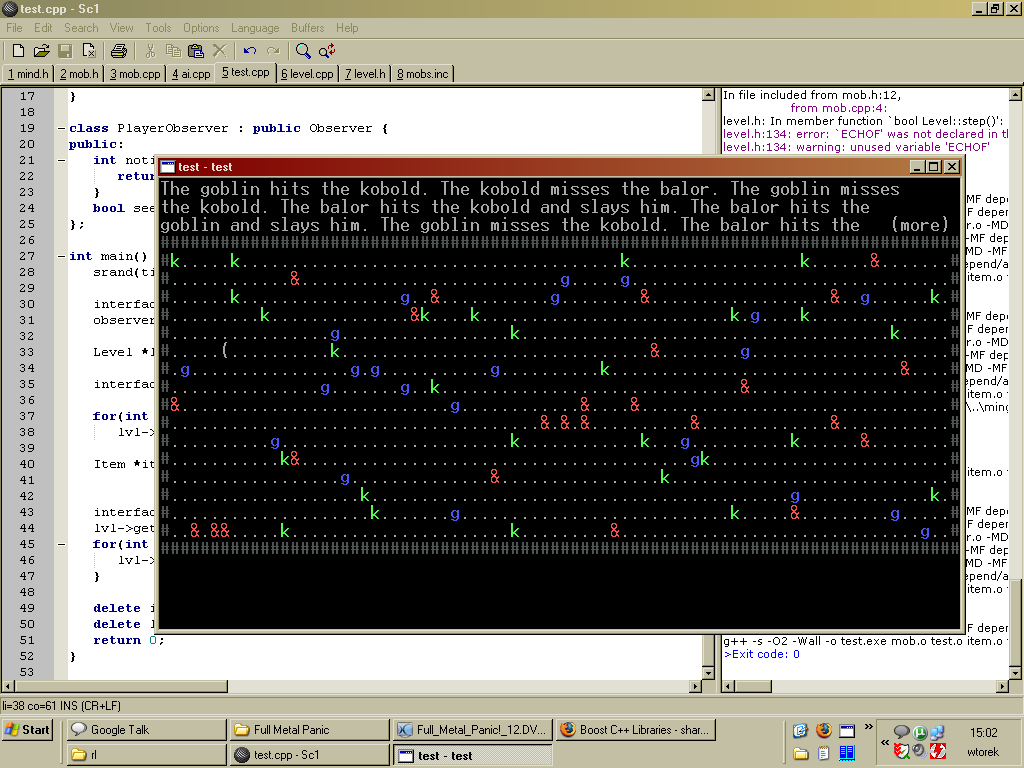Open the Edit menu
Screen dimensions: 1024x768
43,28
